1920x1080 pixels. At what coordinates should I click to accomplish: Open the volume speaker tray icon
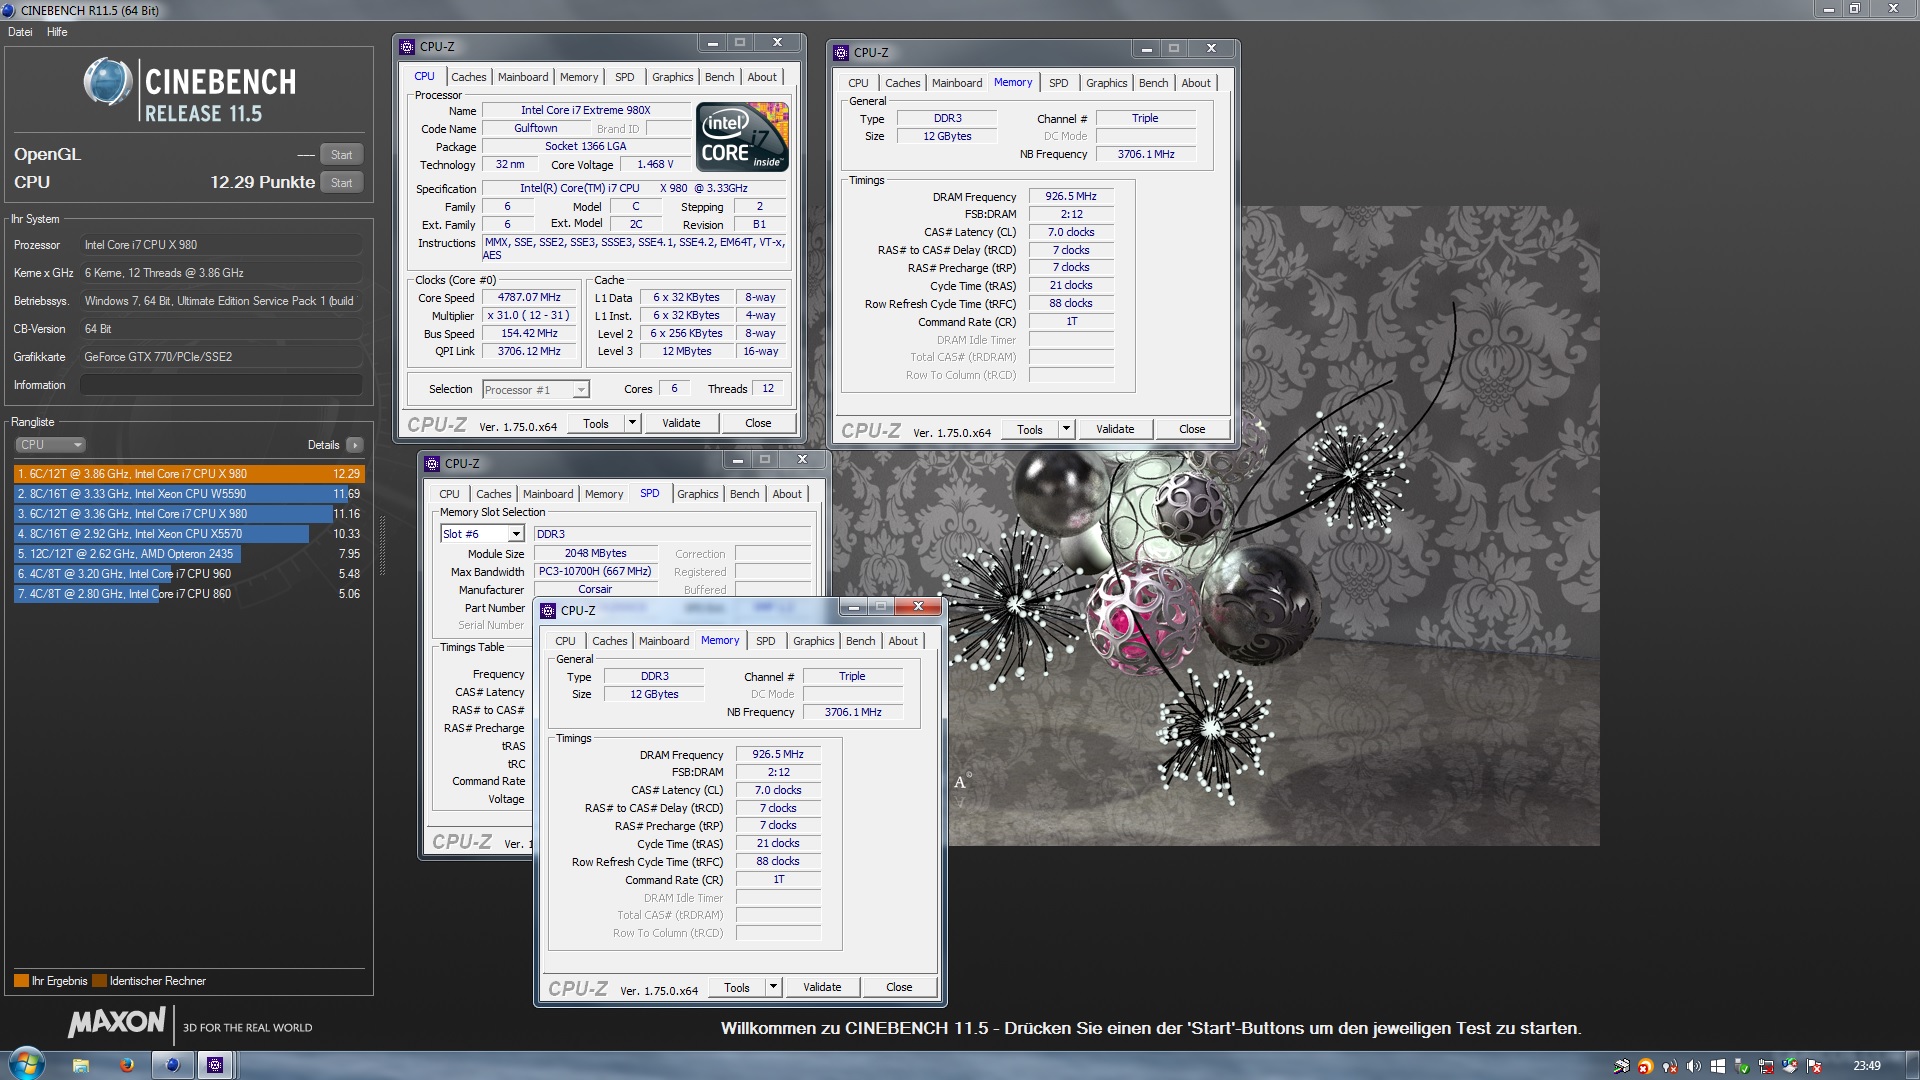click(x=1693, y=1066)
